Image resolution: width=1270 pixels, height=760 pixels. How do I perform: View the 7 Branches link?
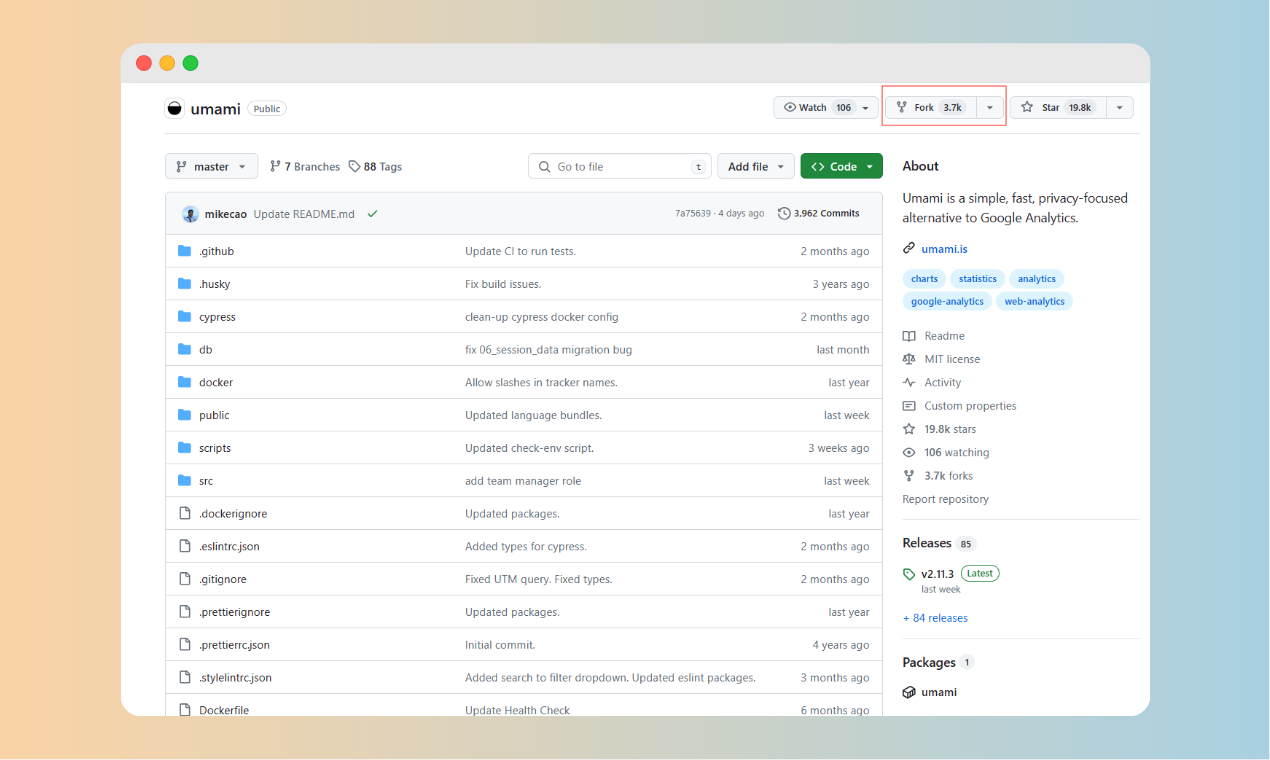click(x=305, y=167)
